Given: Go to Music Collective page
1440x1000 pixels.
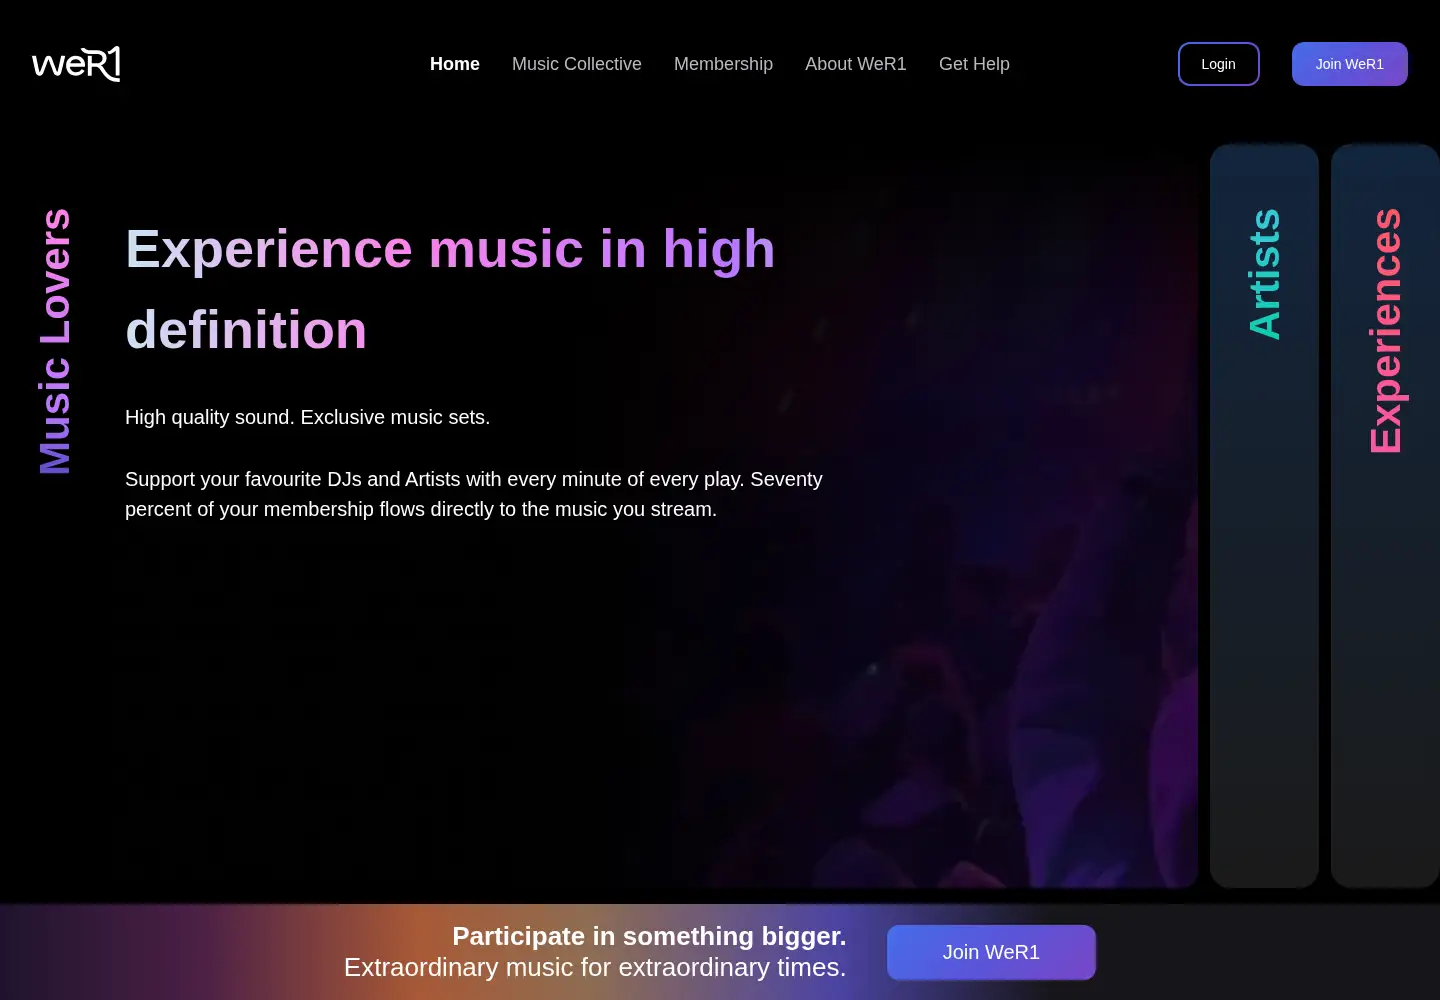Looking at the screenshot, I should [577, 64].
